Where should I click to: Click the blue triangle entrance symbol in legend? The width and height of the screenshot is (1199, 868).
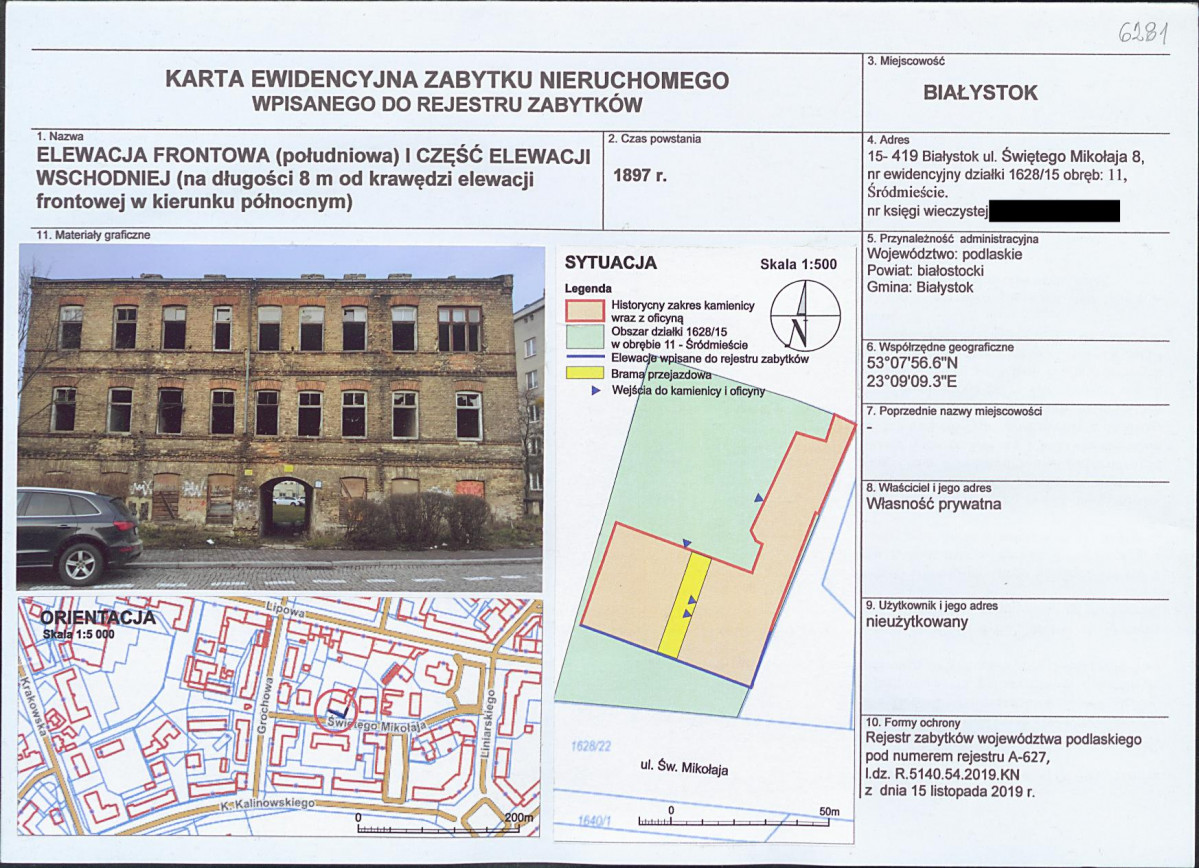[597, 391]
